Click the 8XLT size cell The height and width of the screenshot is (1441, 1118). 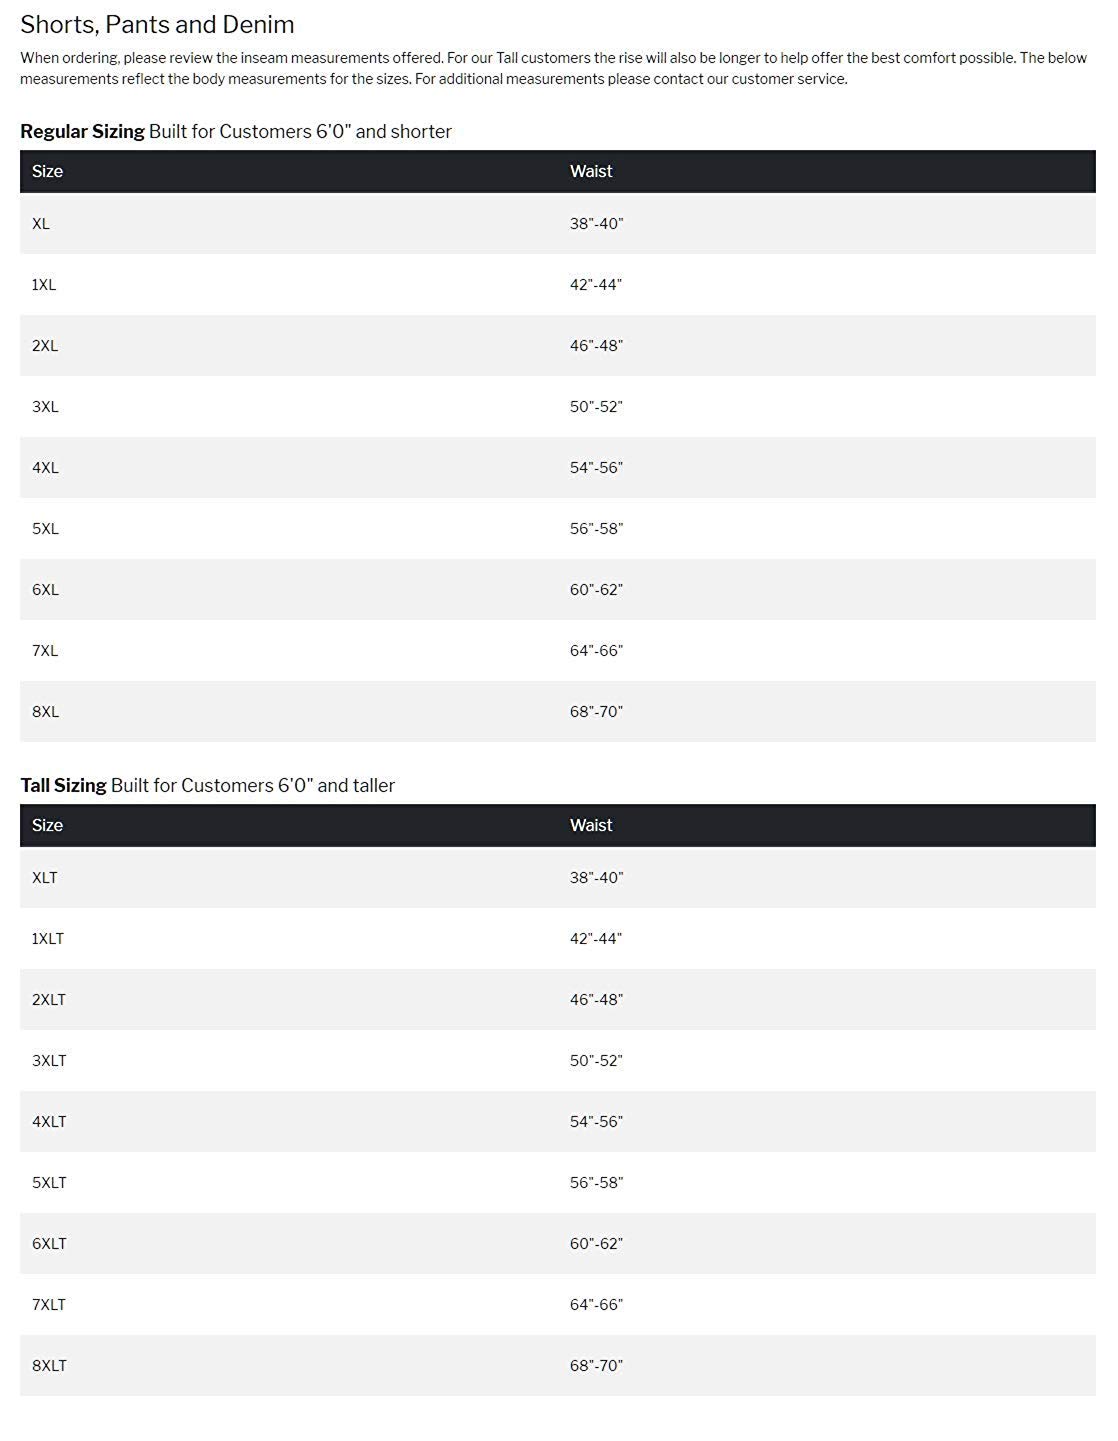click(49, 1366)
